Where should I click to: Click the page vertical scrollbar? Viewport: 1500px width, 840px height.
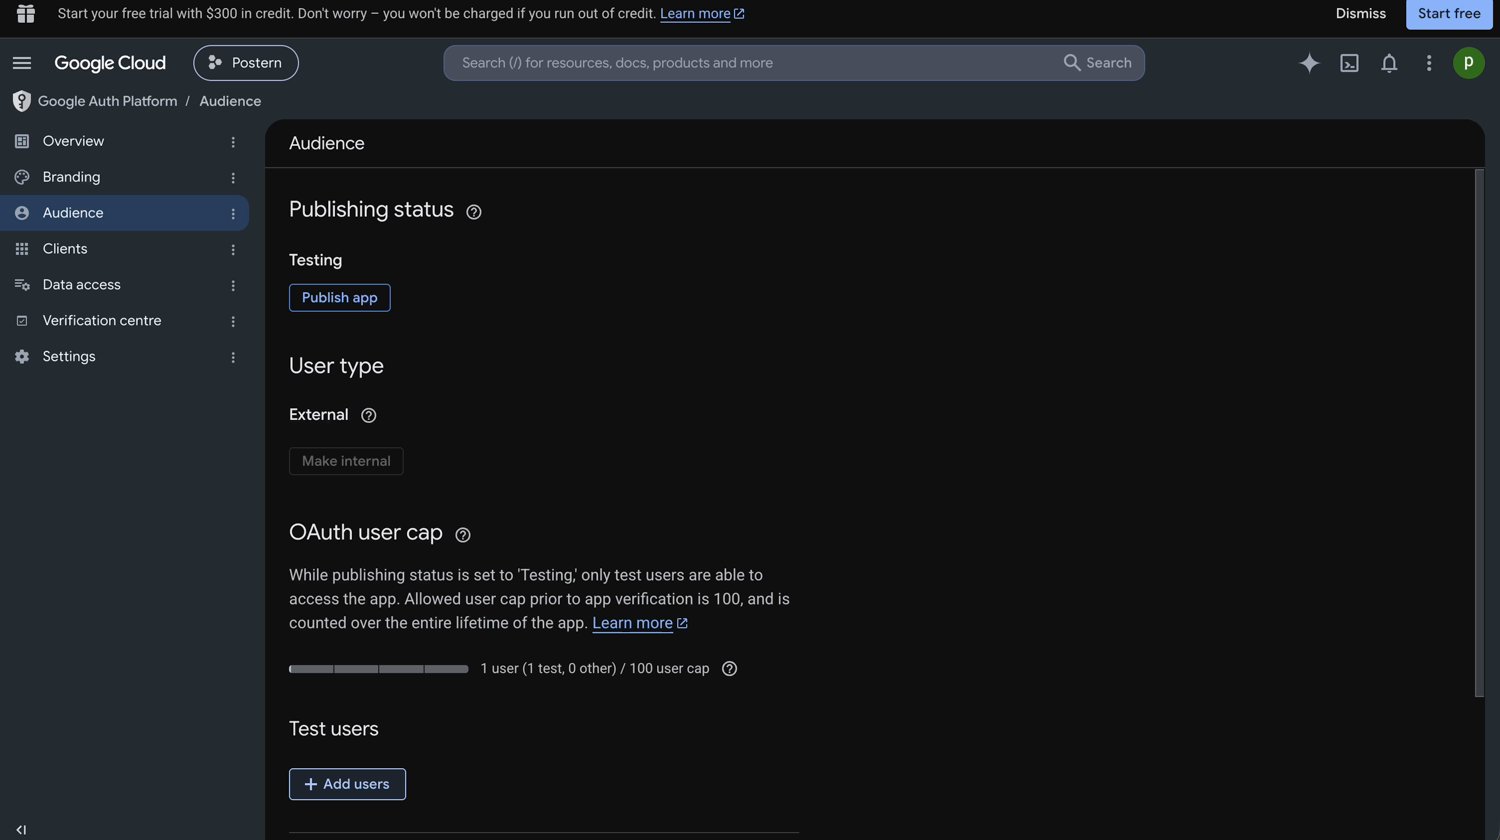point(1479,433)
